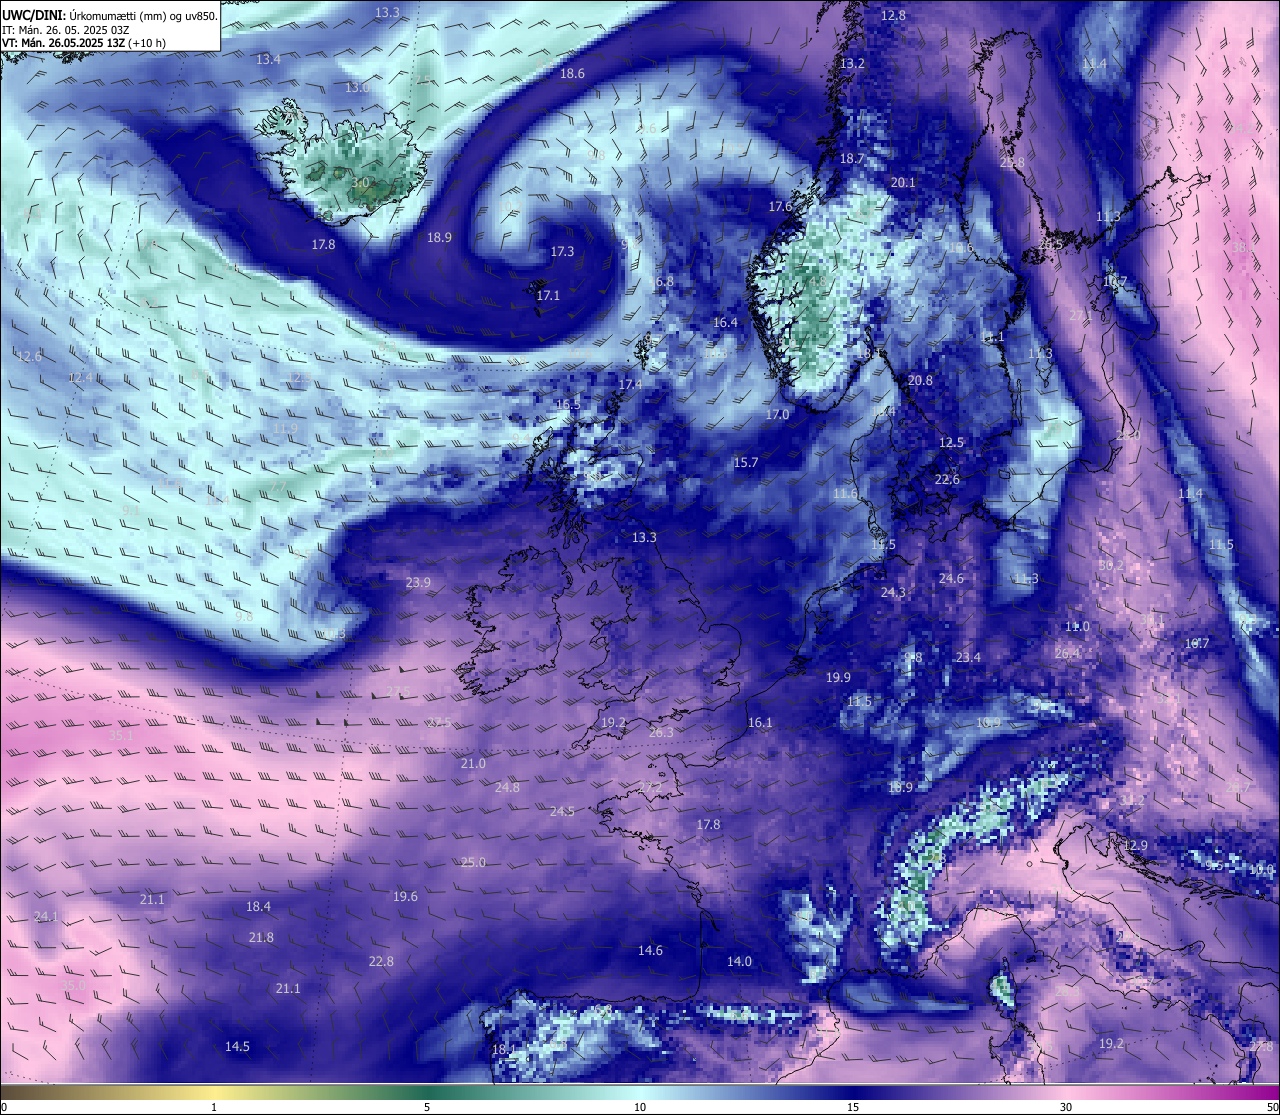This screenshot has height=1115, width=1280.
Task: Click the 24.3 value near the German coast
Action: pos(893,593)
